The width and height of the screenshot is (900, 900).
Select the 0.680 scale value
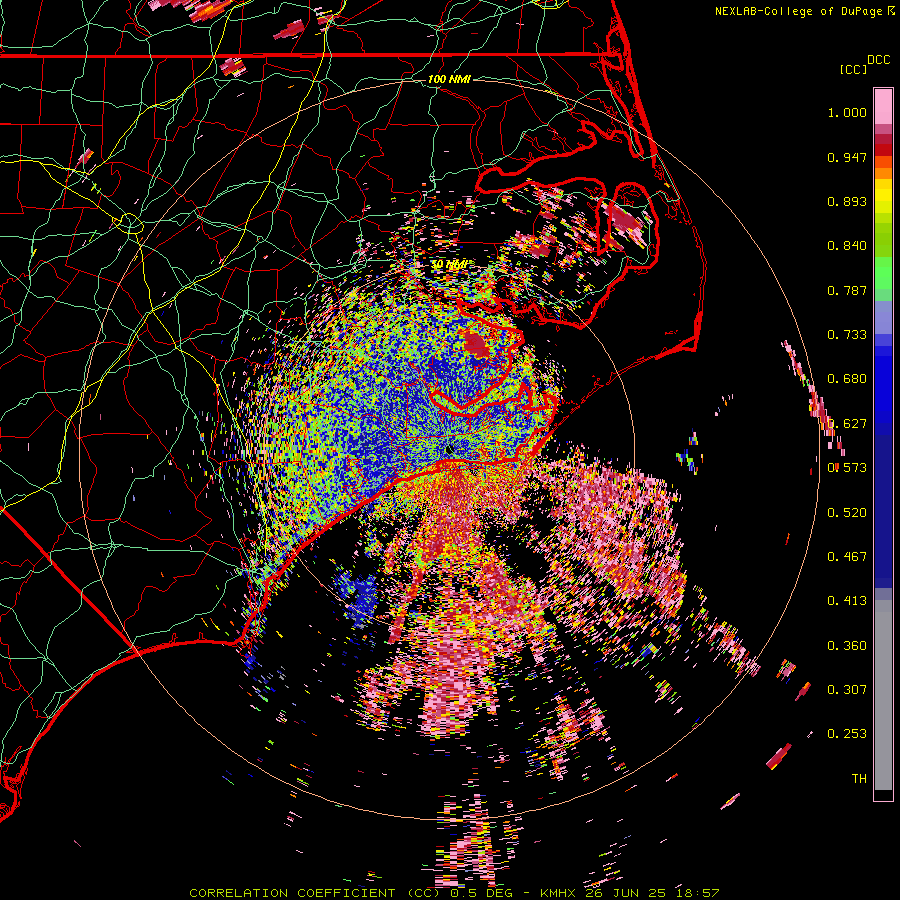(847, 379)
